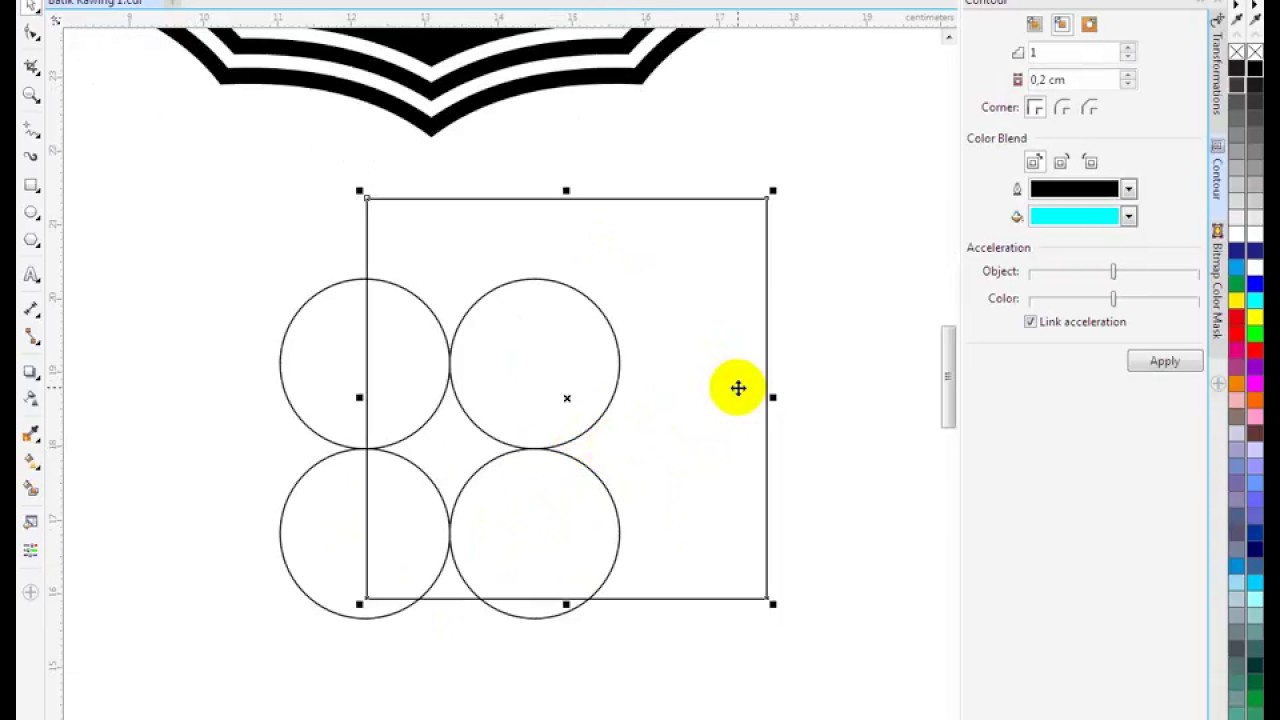Click the Object acceleration slider
Screen dimensions: 1280x720
pos(1113,272)
